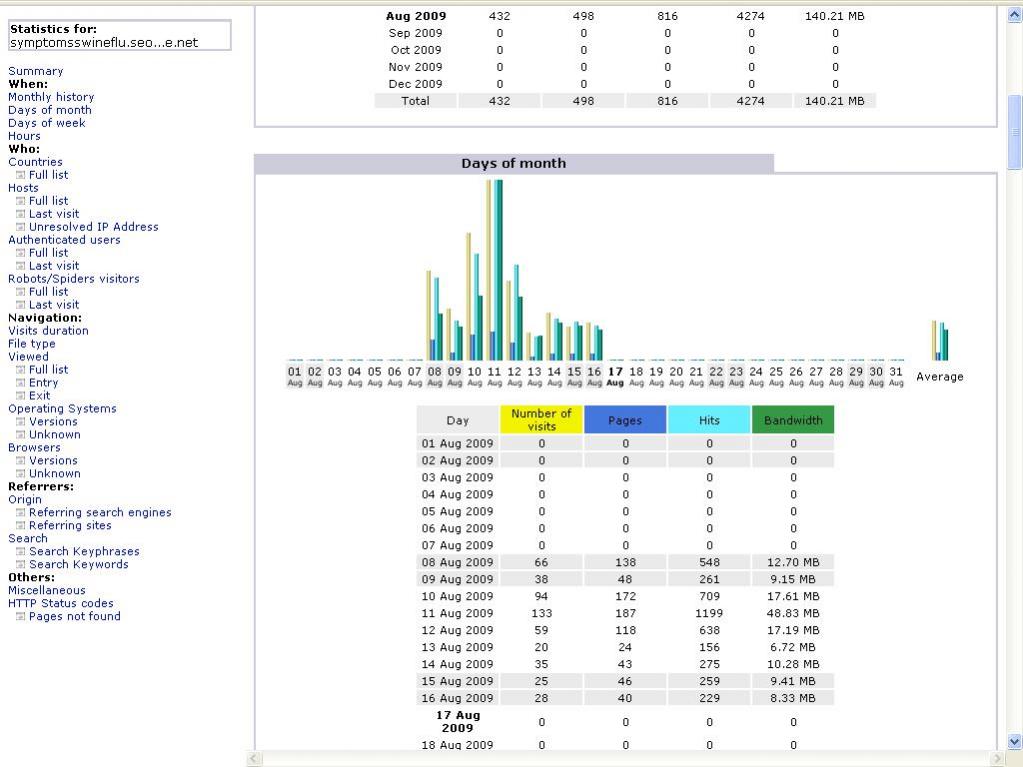This screenshot has width=1023, height=767.
Task: Click the icon beside Referring search engines
Action: click(20, 513)
